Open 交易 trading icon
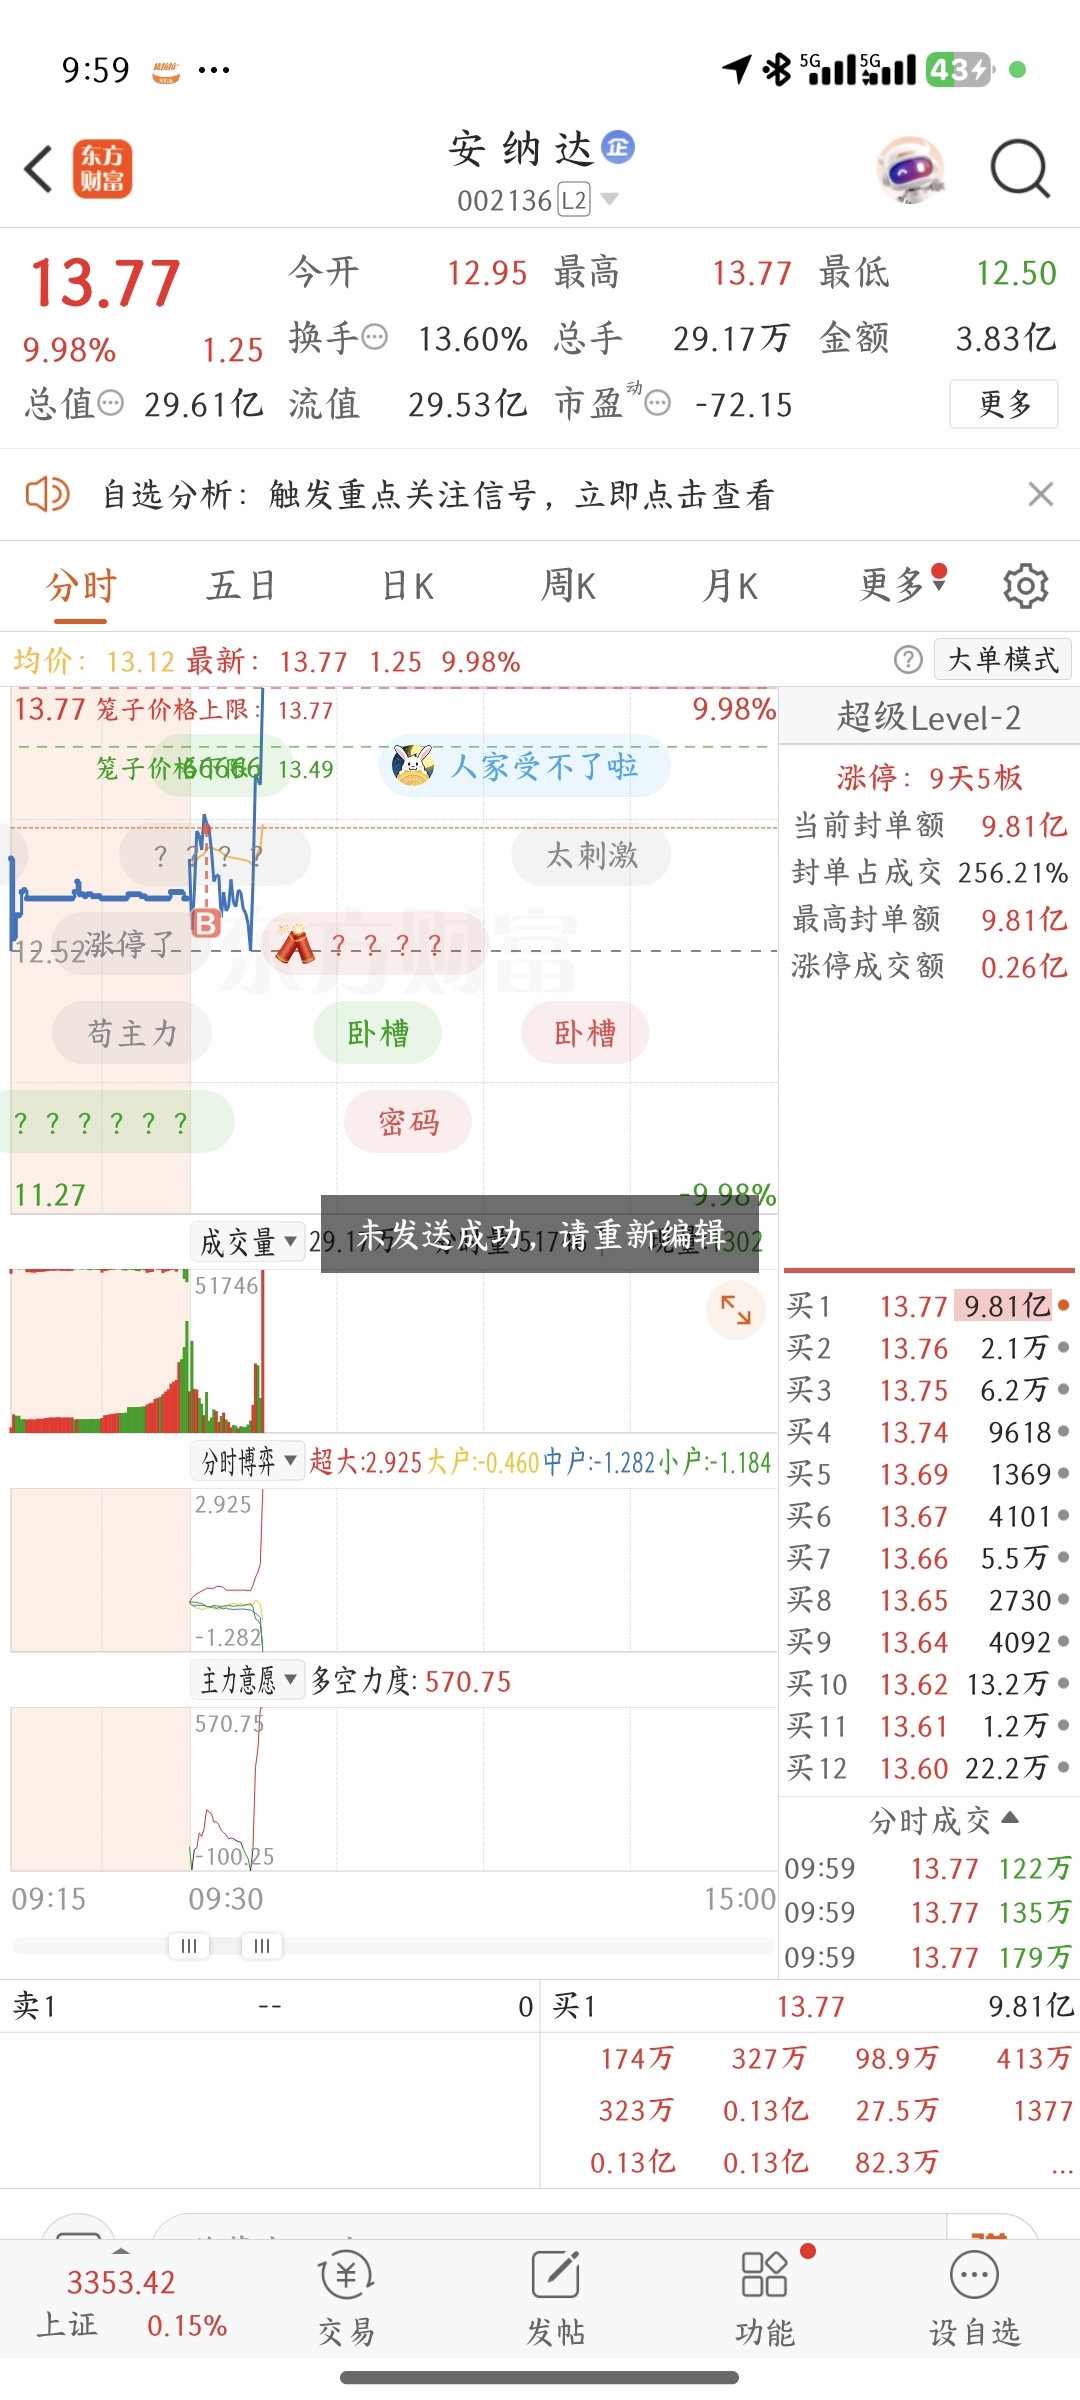The width and height of the screenshot is (1080, 2400). 346,2299
